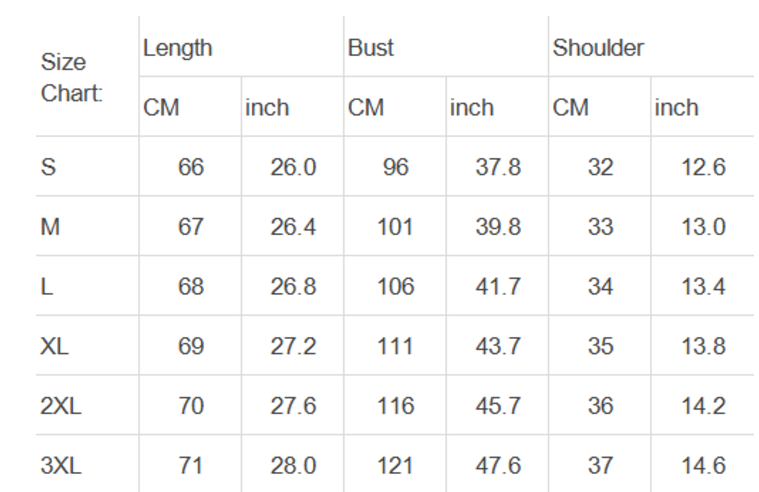Click the inch subheader under Shoulder
Image resolution: width=759 pixels, height=492 pixels.
point(677,107)
